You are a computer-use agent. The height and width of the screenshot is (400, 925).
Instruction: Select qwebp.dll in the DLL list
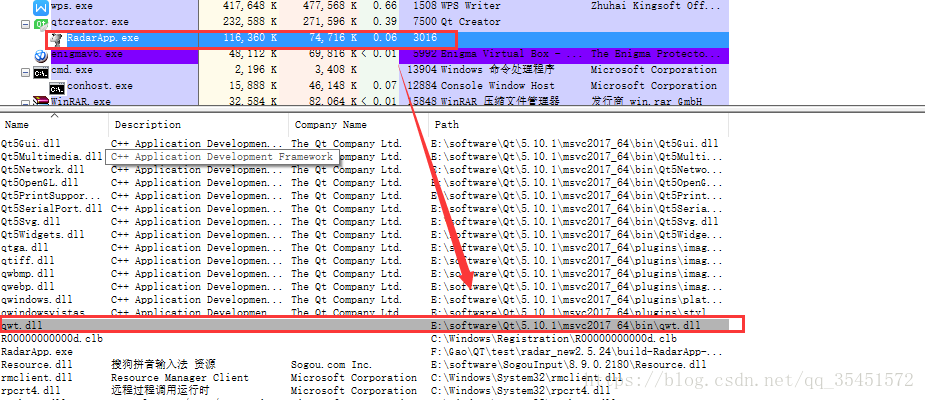[x=28, y=286]
